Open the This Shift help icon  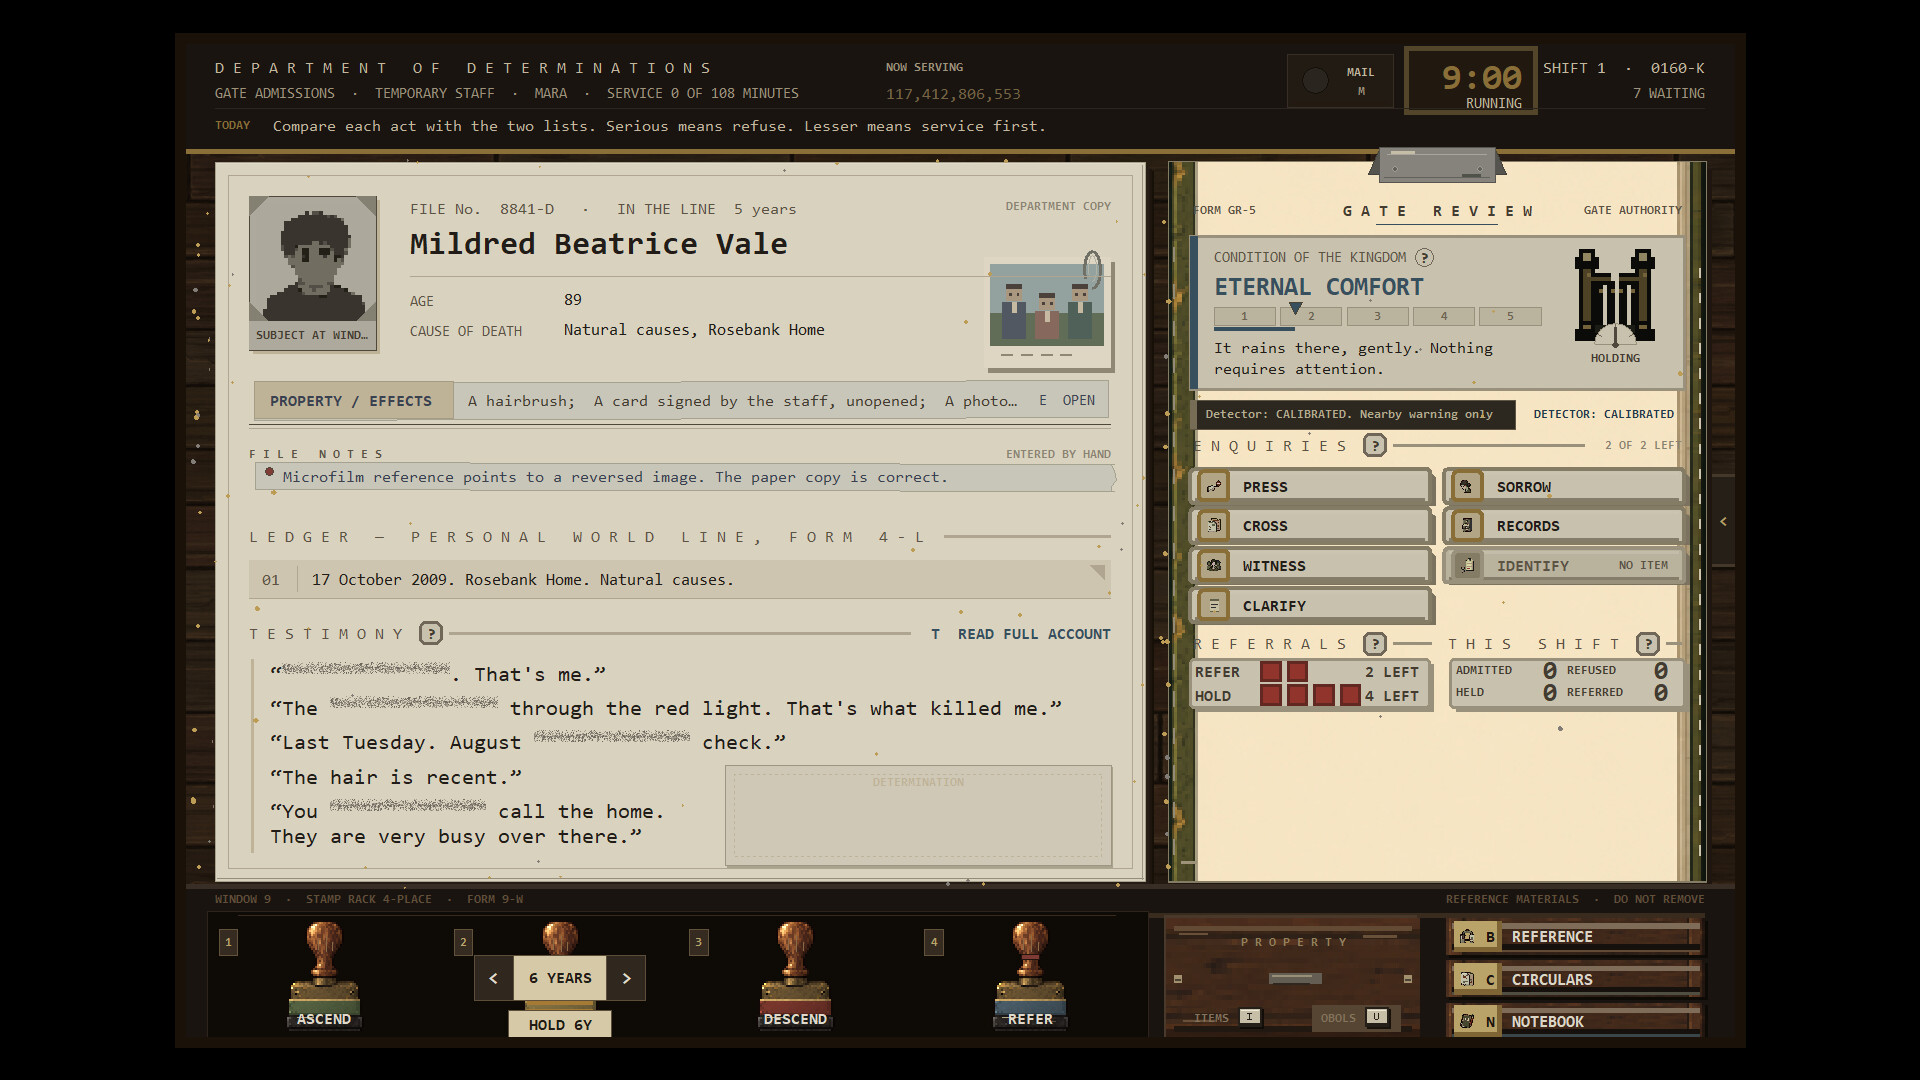tap(1648, 643)
